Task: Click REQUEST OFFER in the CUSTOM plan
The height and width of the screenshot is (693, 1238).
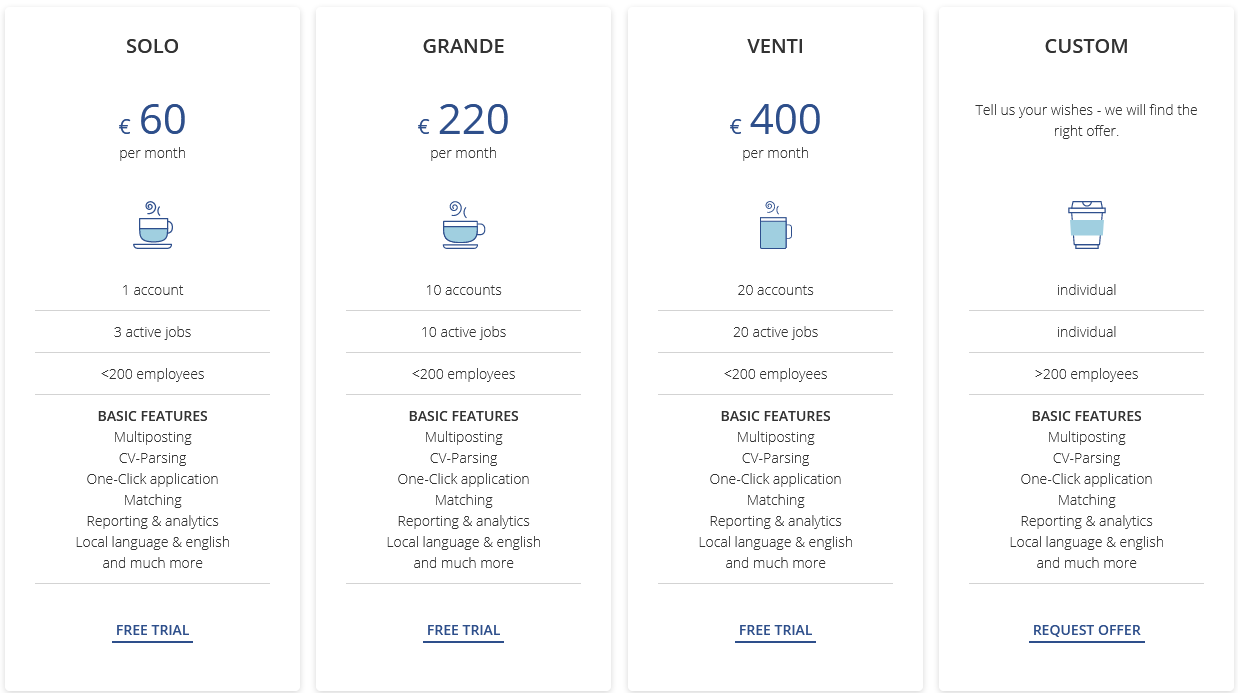Action: coord(1086,629)
